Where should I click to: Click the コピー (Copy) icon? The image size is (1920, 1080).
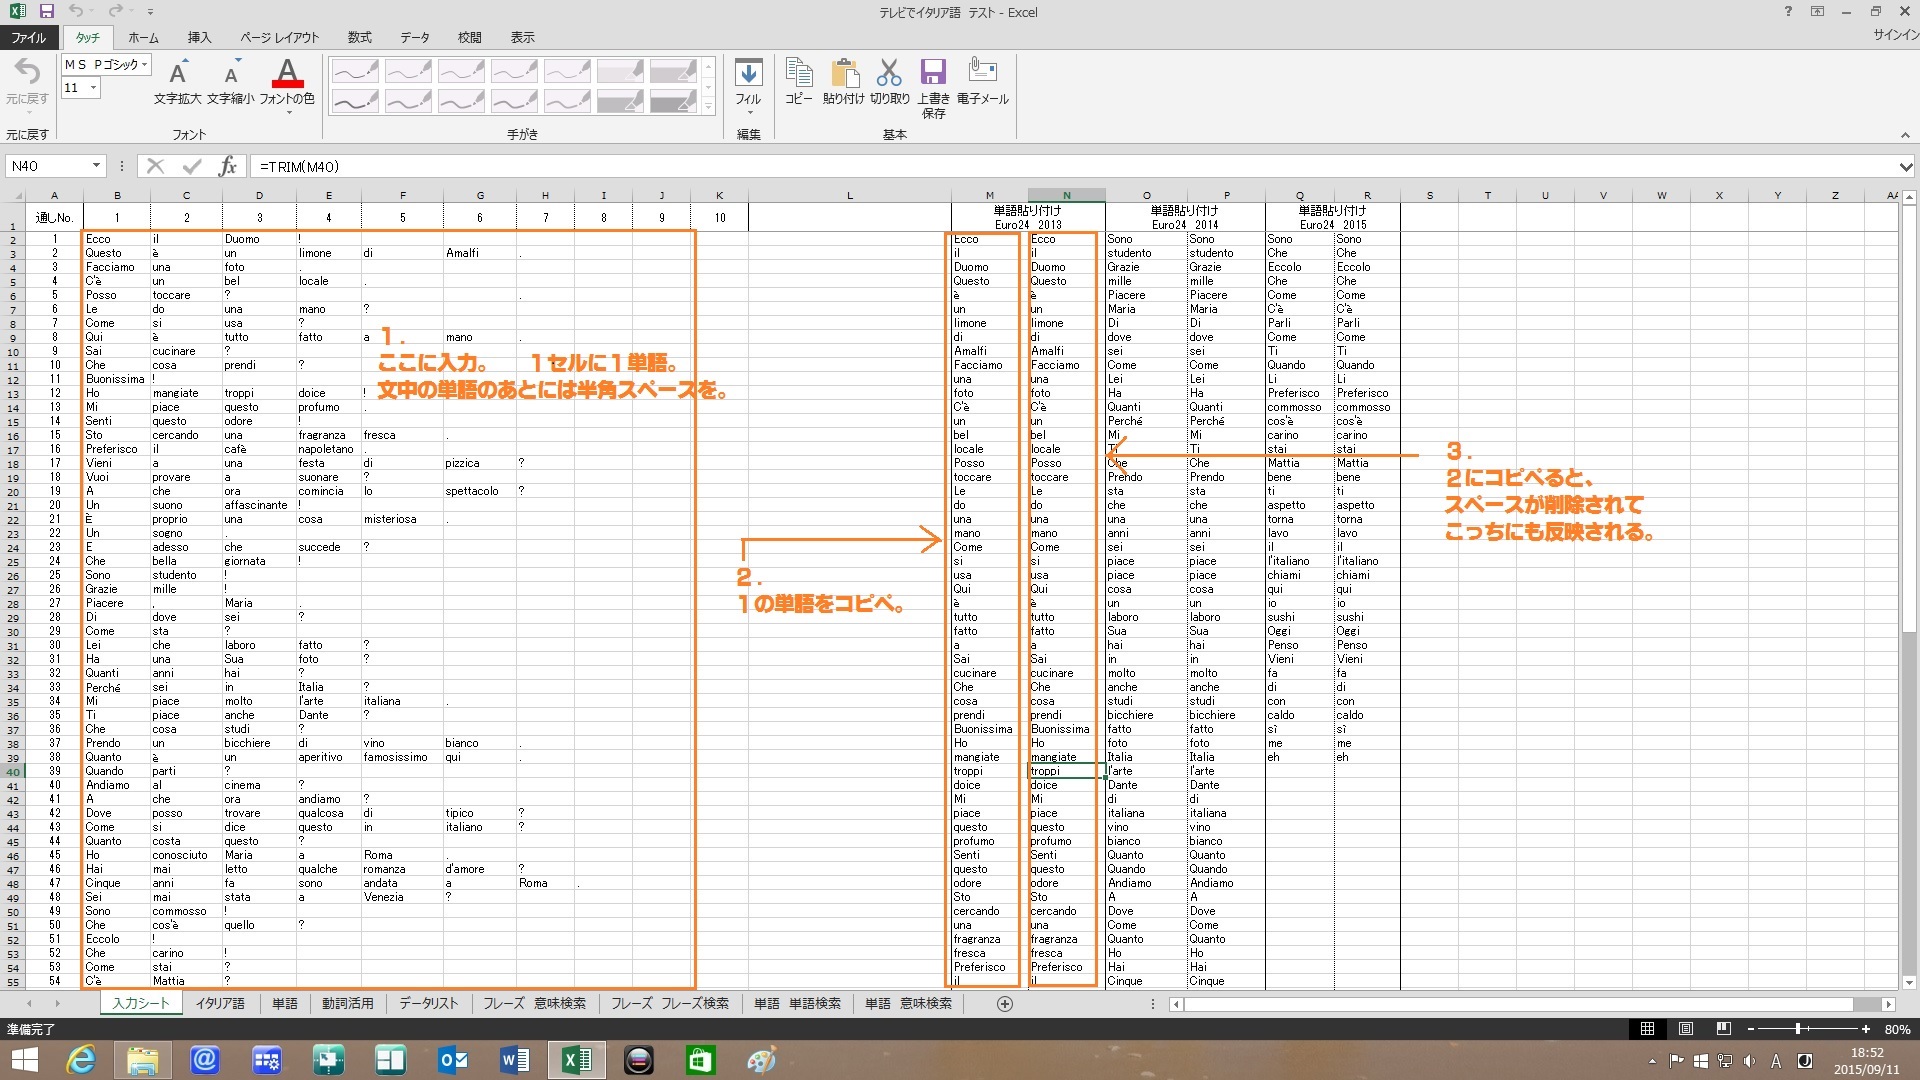pyautogui.click(x=798, y=75)
